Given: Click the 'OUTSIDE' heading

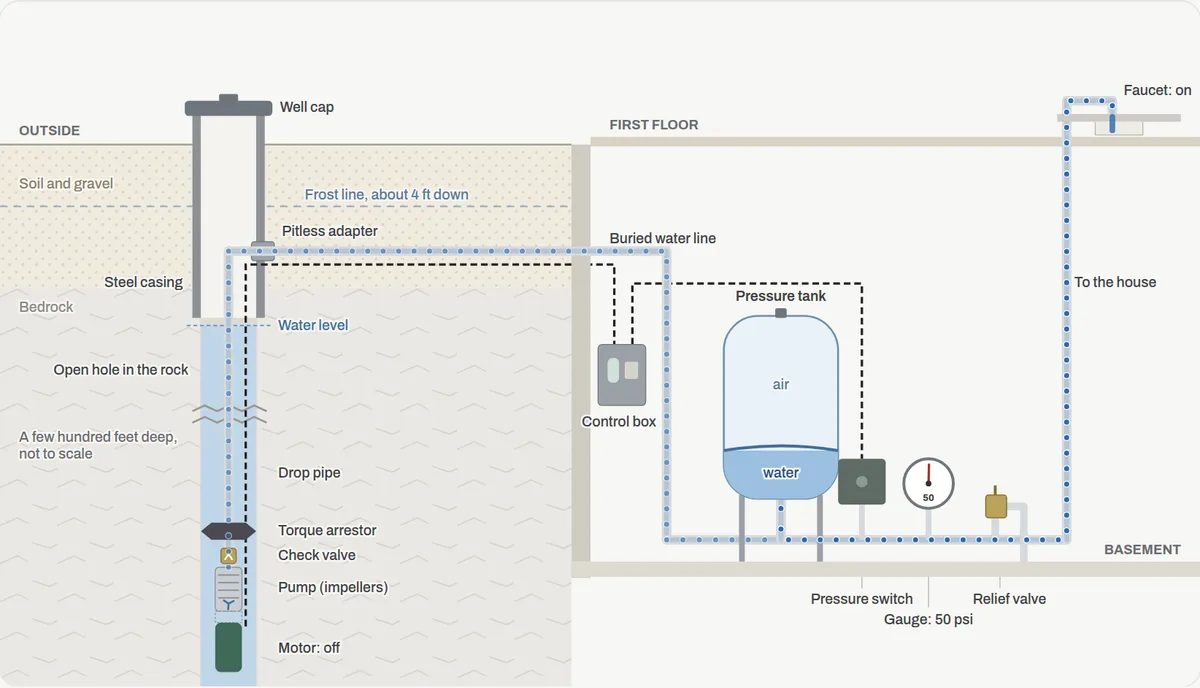Looking at the screenshot, I should pyautogui.click(x=49, y=131).
